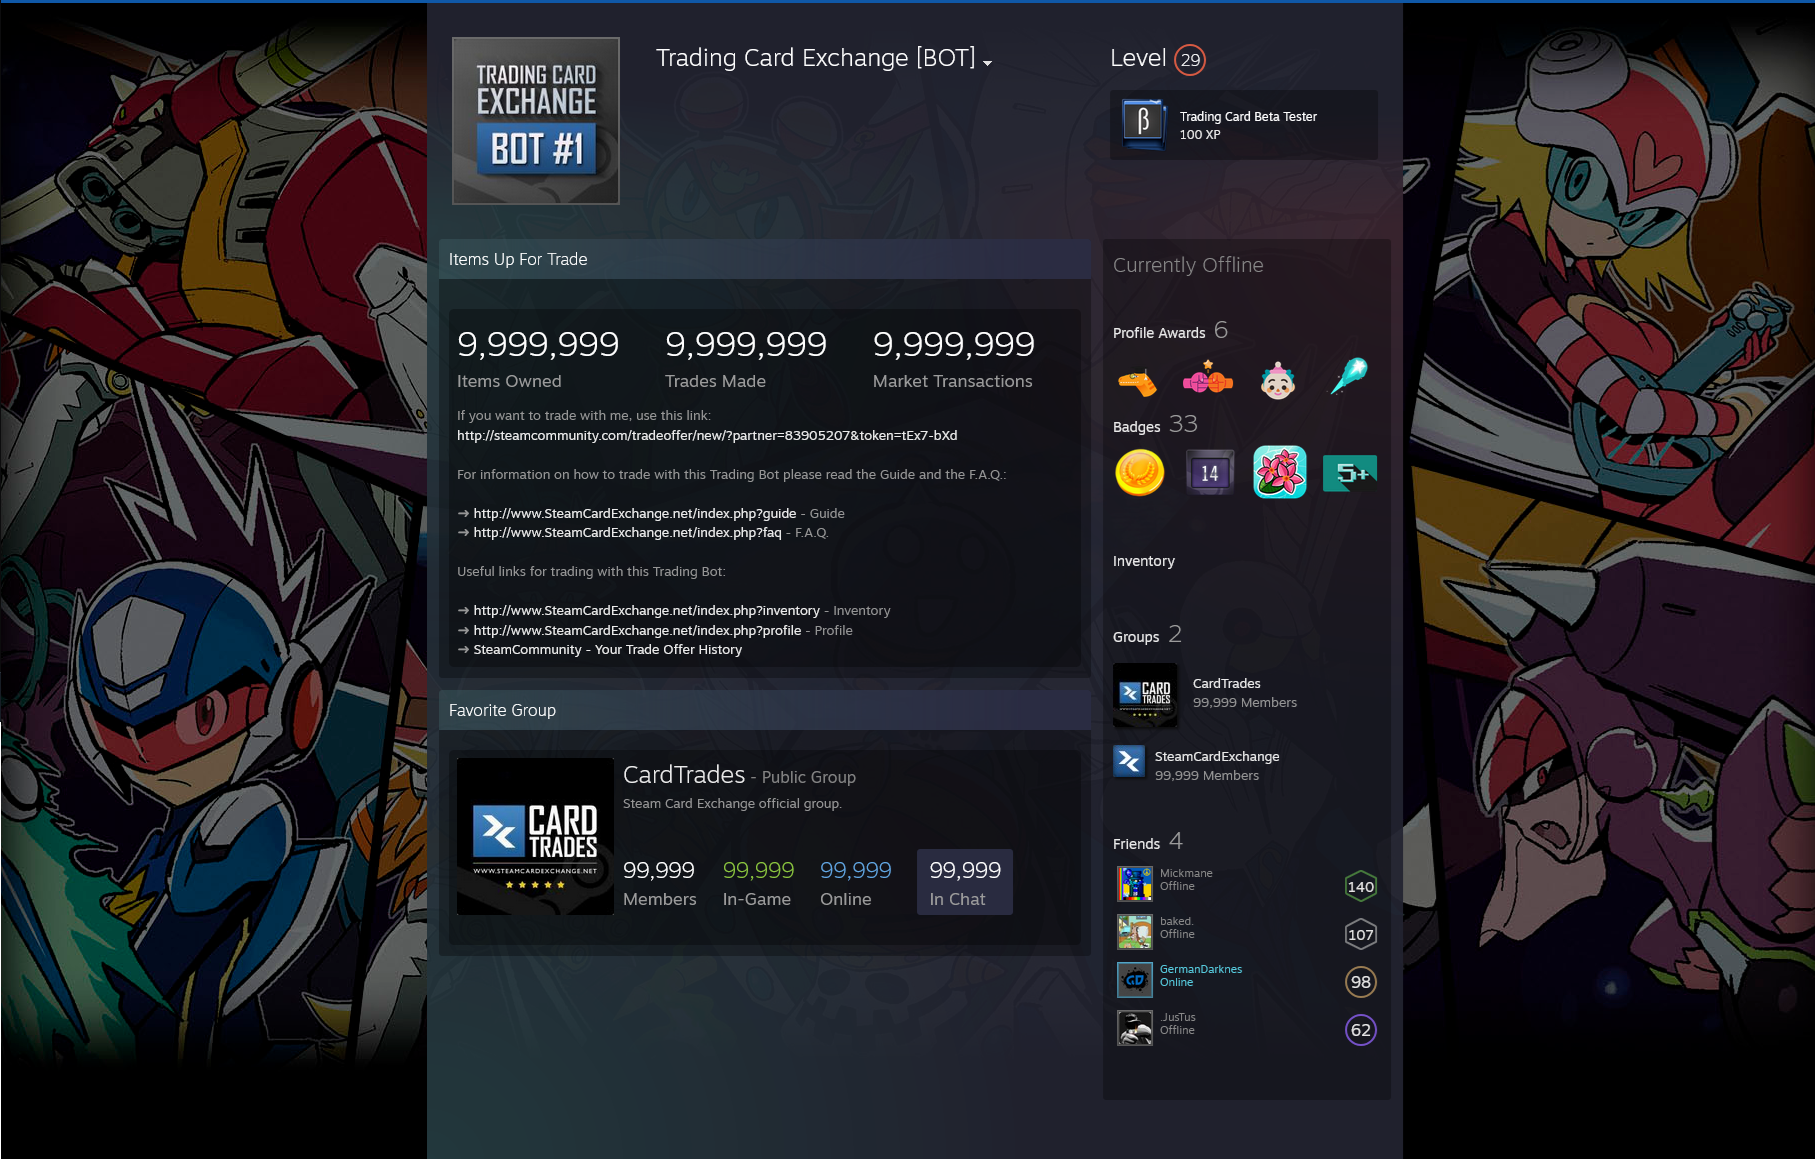Open the CardTrades group name in sidebar
Screen dimensions: 1815x1159
click(1226, 684)
